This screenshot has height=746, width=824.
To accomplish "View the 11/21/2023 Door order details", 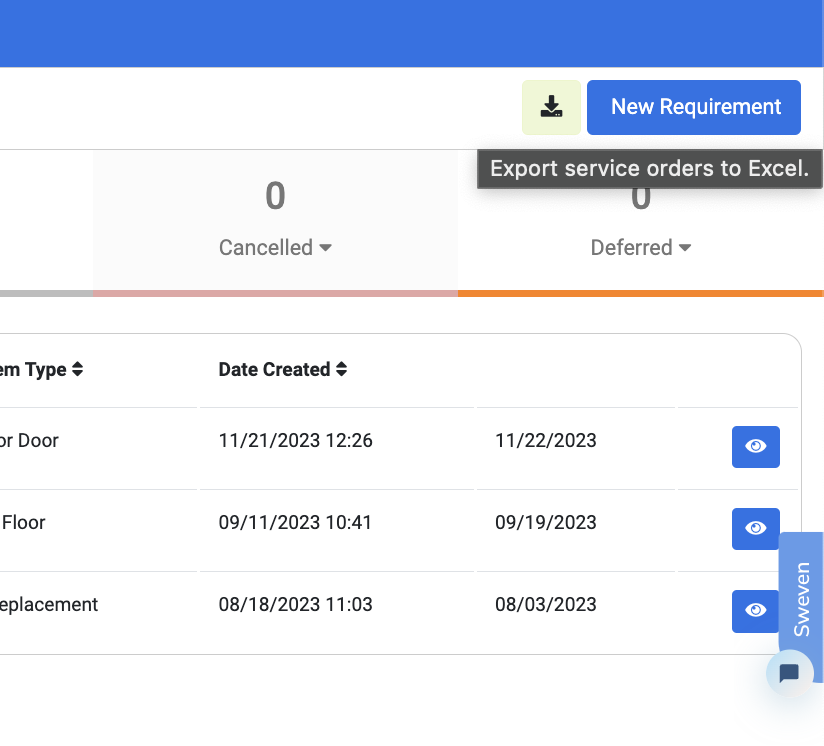I will click(756, 447).
